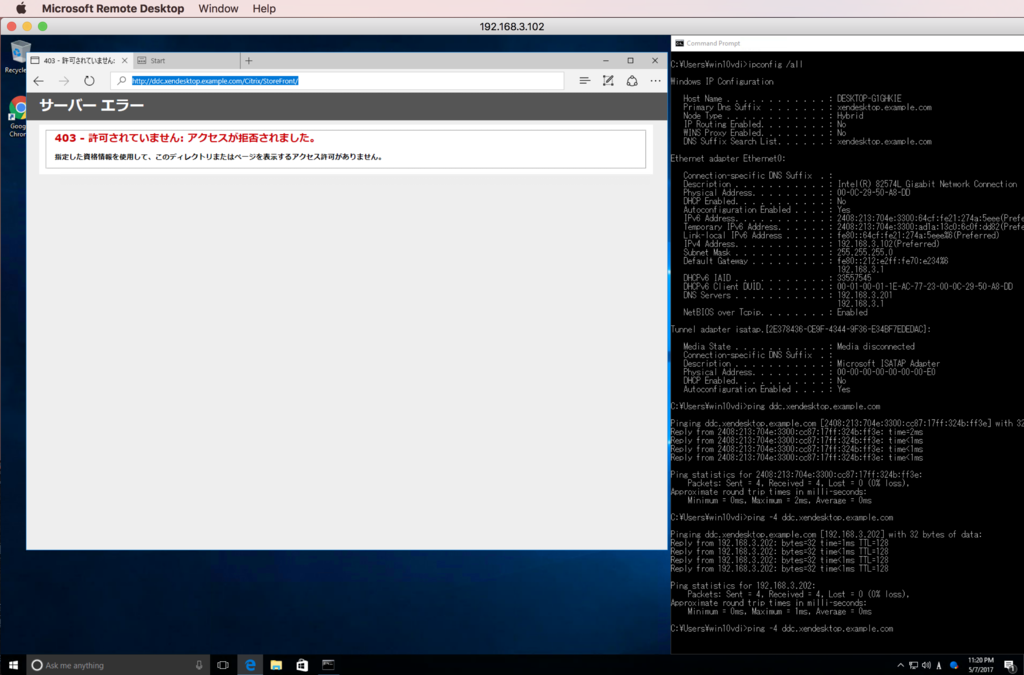Screen dimensions: 1024x675
Task: Close the 403 error tab
Action: click(x=125, y=61)
